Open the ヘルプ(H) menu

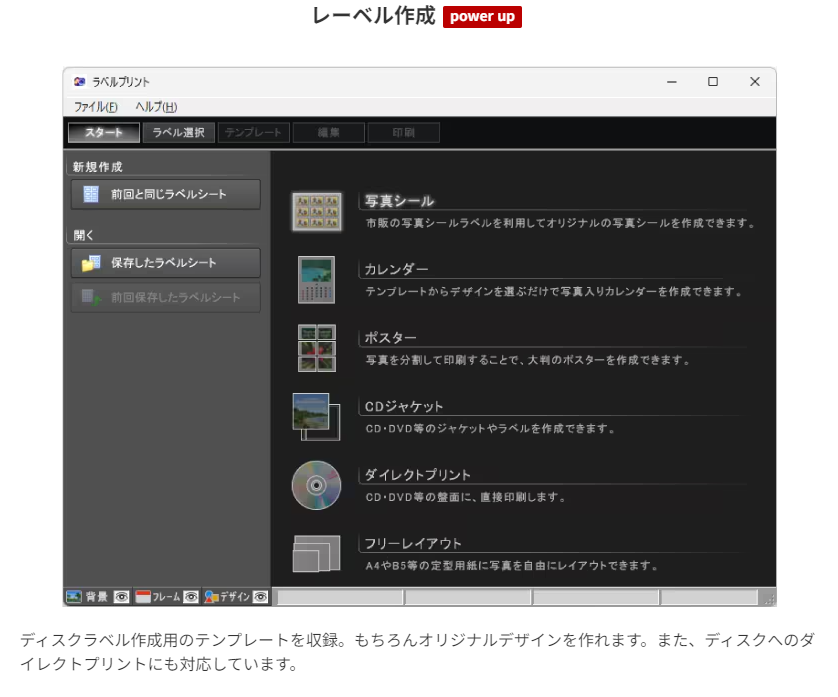(156, 107)
